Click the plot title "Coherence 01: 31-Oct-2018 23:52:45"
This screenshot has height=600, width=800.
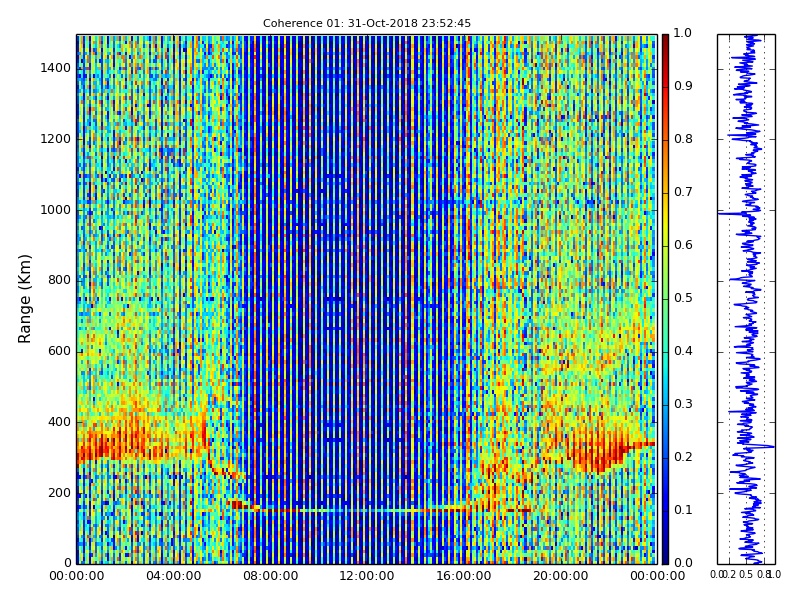click(367, 23)
